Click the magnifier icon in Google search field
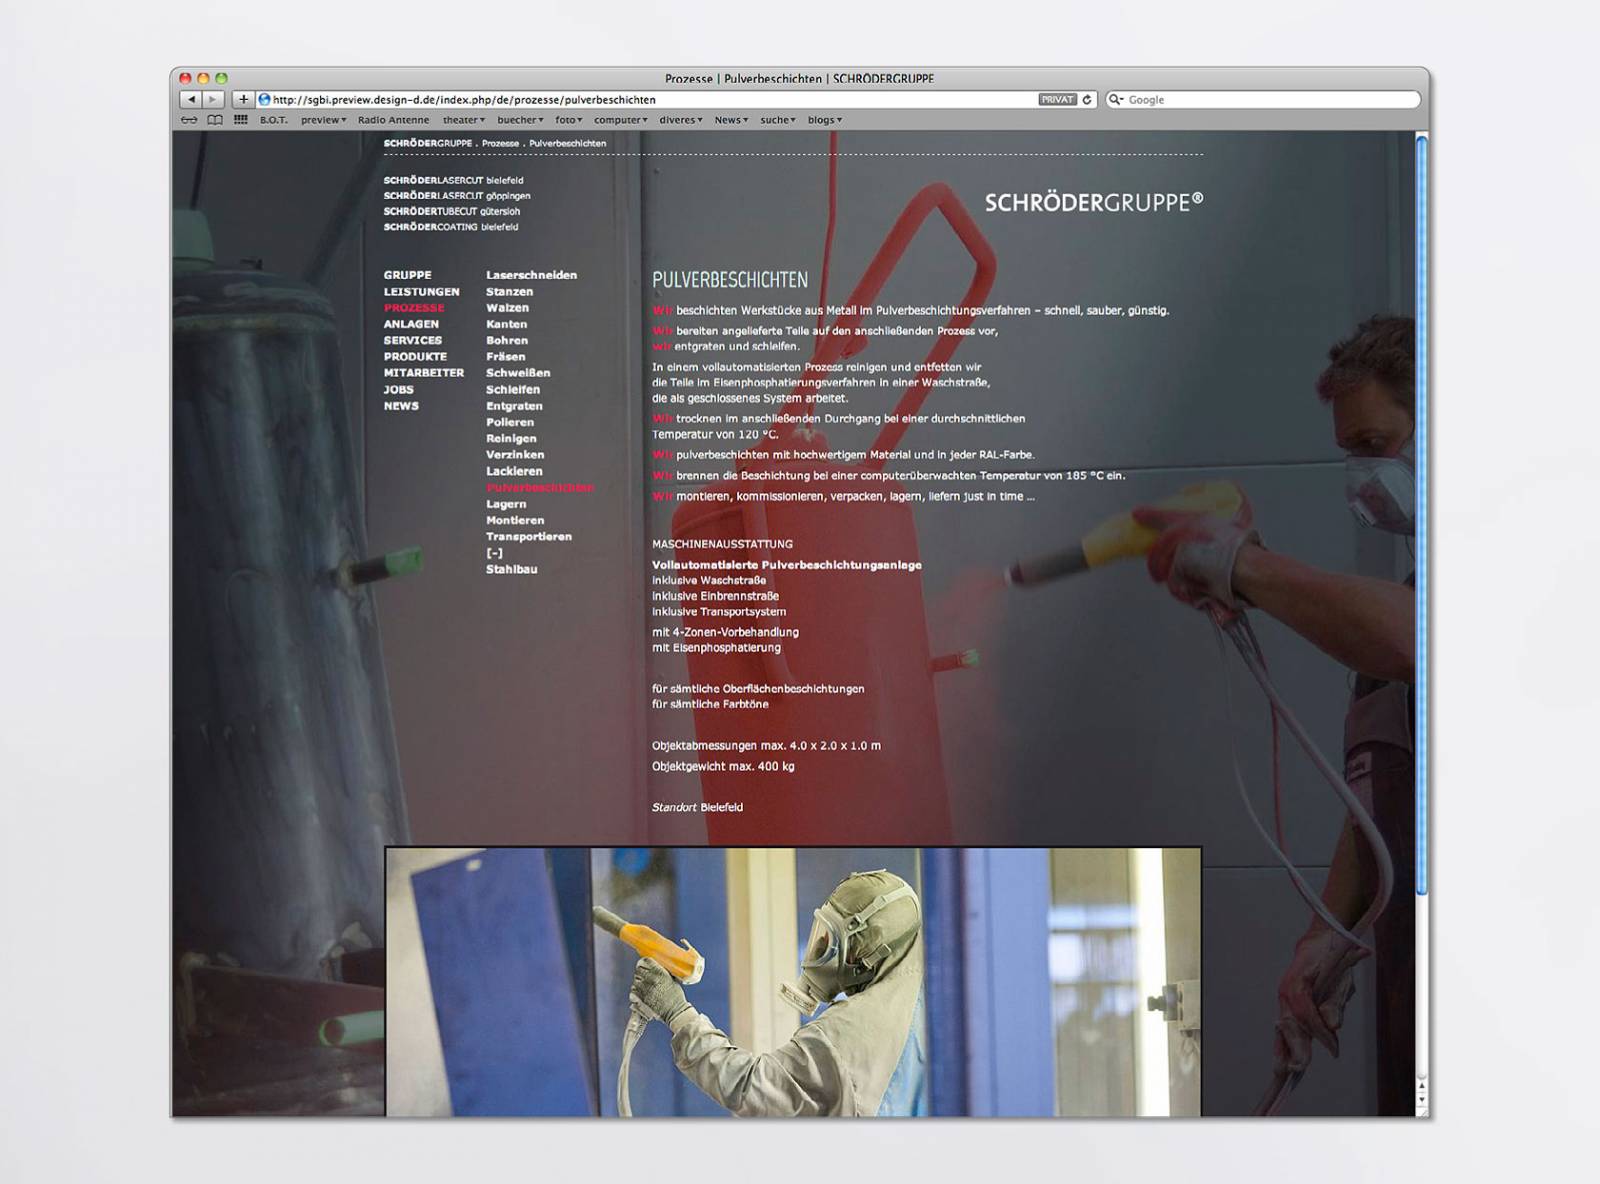 pos(1116,100)
